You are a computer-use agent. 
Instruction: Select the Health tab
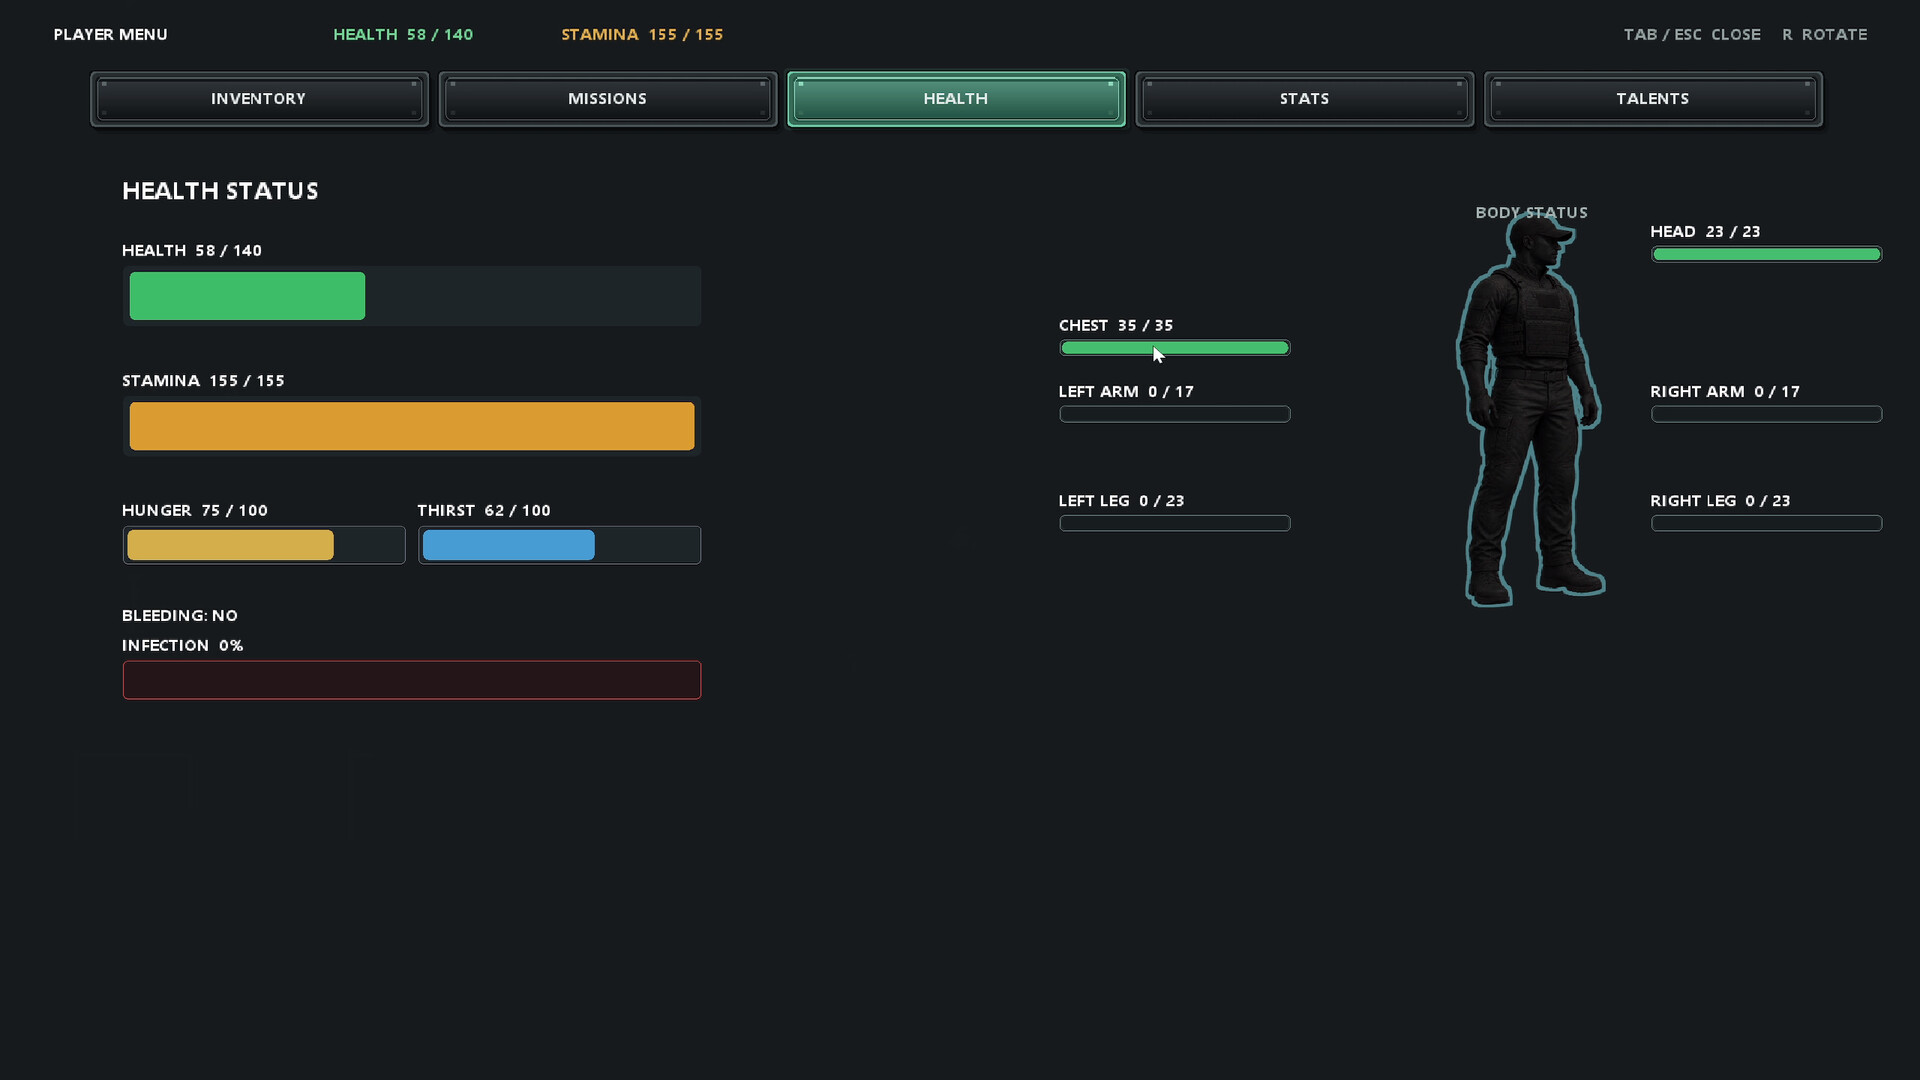tap(956, 99)
